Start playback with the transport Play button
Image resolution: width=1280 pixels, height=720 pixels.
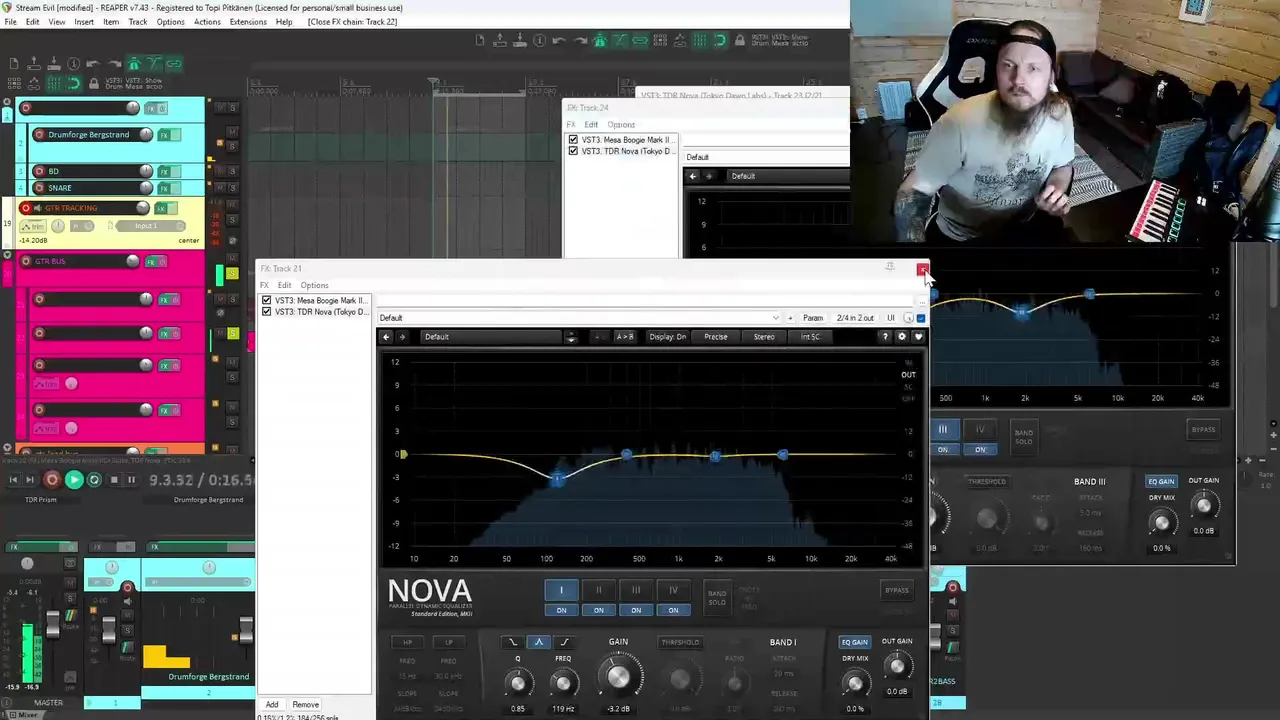click(74, 480)
